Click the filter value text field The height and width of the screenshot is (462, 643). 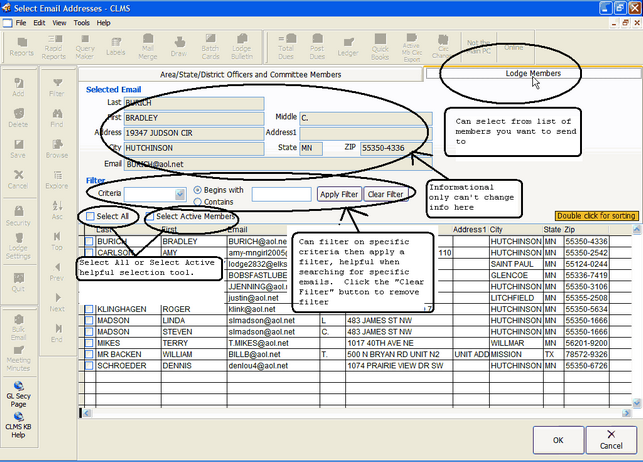click(281, 194)
